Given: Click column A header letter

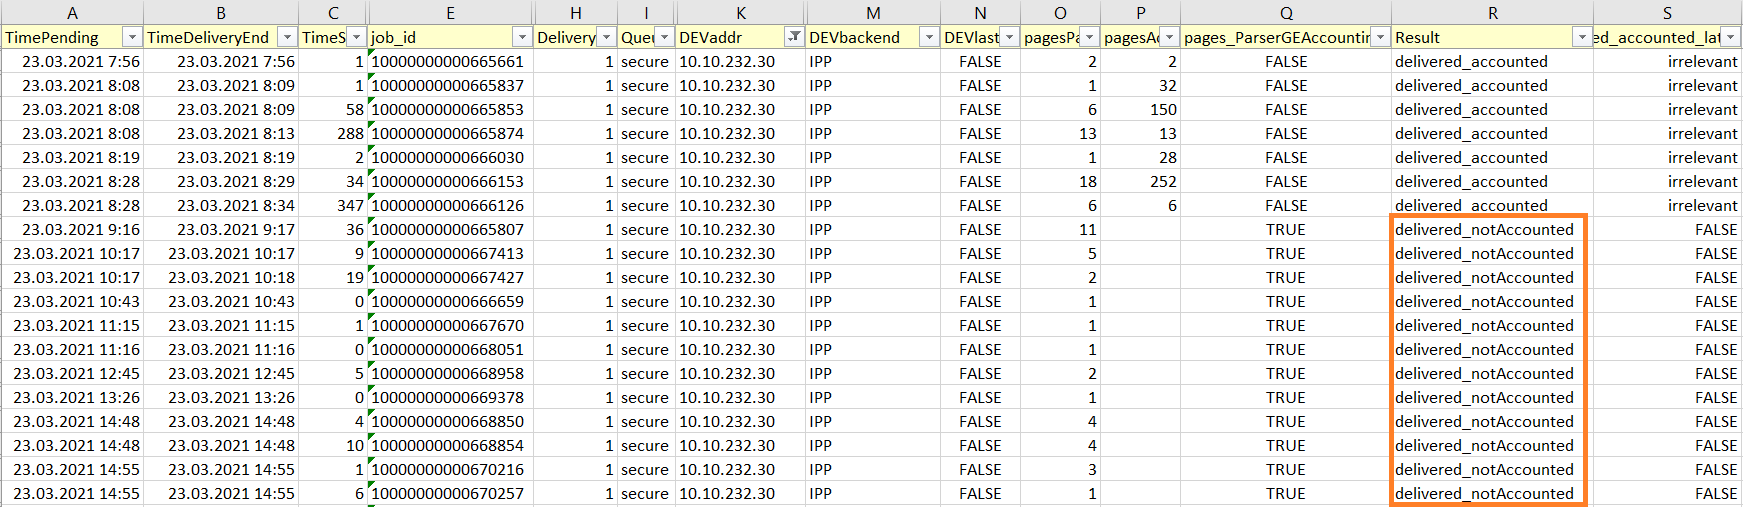Looking at the screenshot, I should click(72, 13).
